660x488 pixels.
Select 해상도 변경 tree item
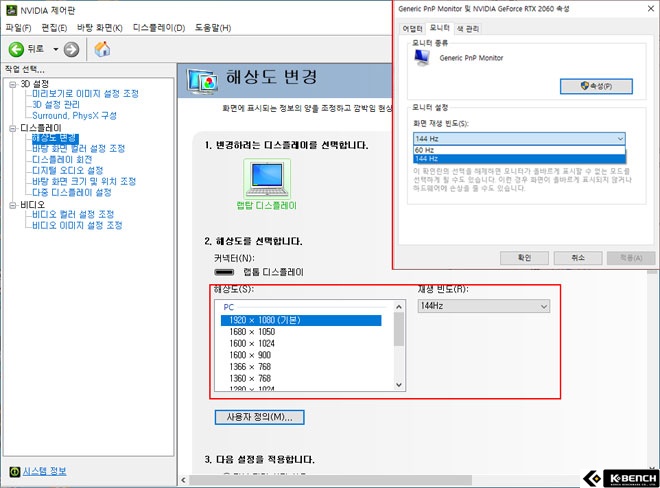(55, 138)
